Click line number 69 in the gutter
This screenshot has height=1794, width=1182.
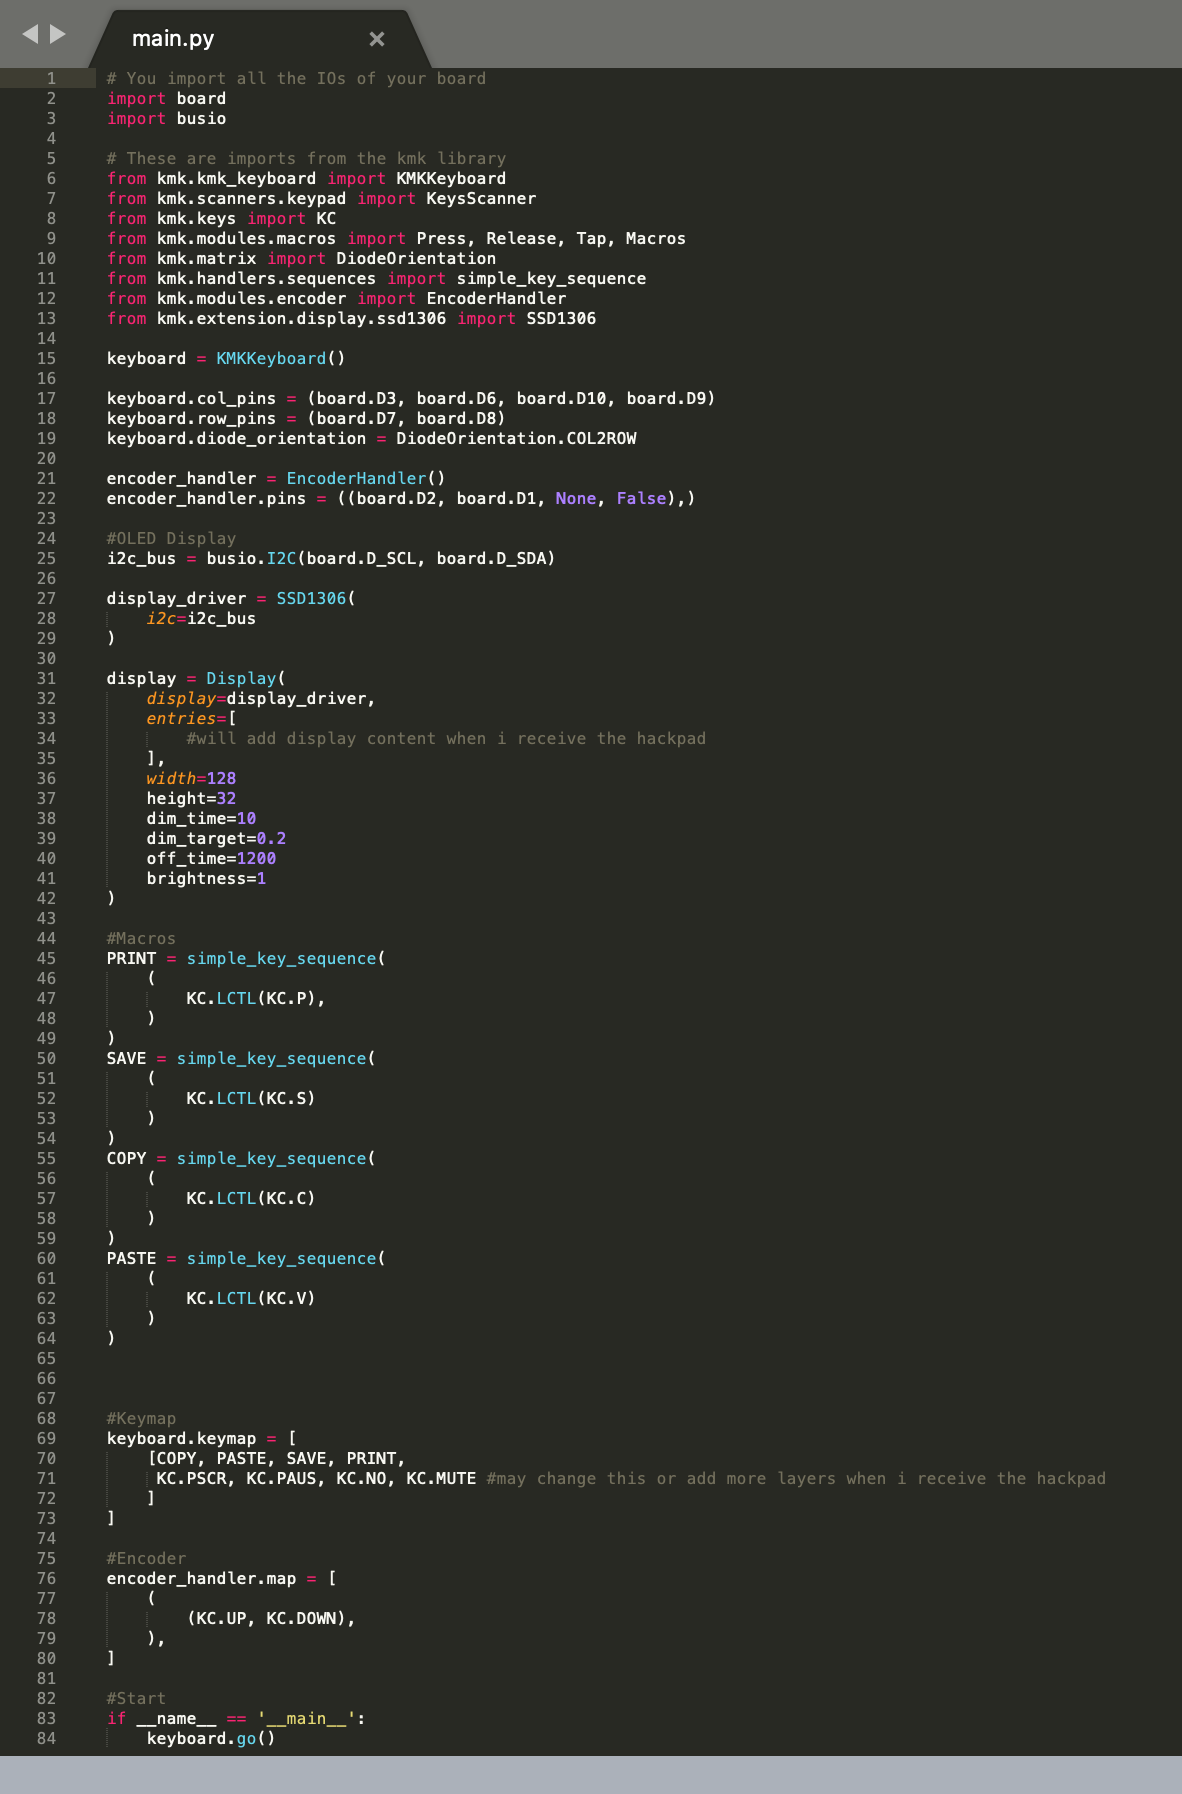click(46, 1438)
